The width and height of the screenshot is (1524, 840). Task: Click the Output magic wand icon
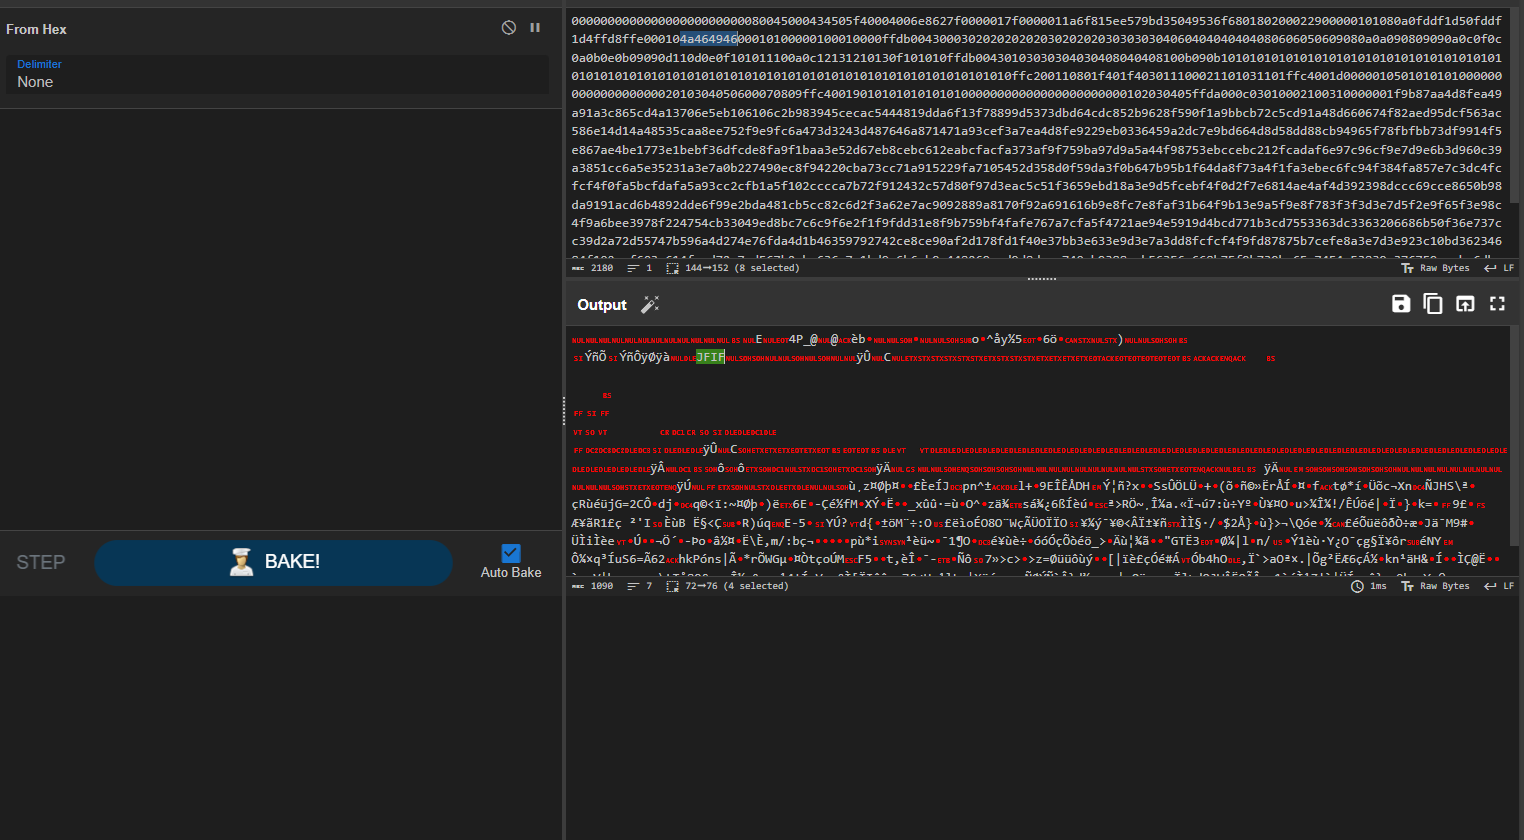[x=650, y=305]
